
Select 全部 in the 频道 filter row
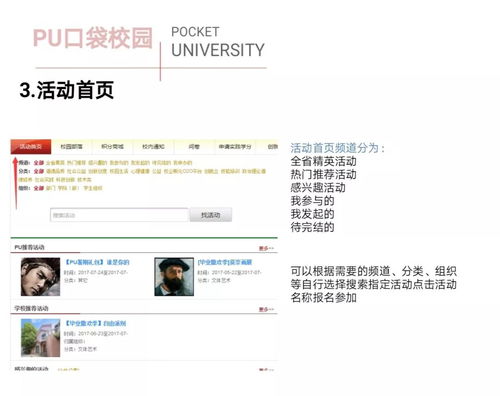click(x=39, y=163)
